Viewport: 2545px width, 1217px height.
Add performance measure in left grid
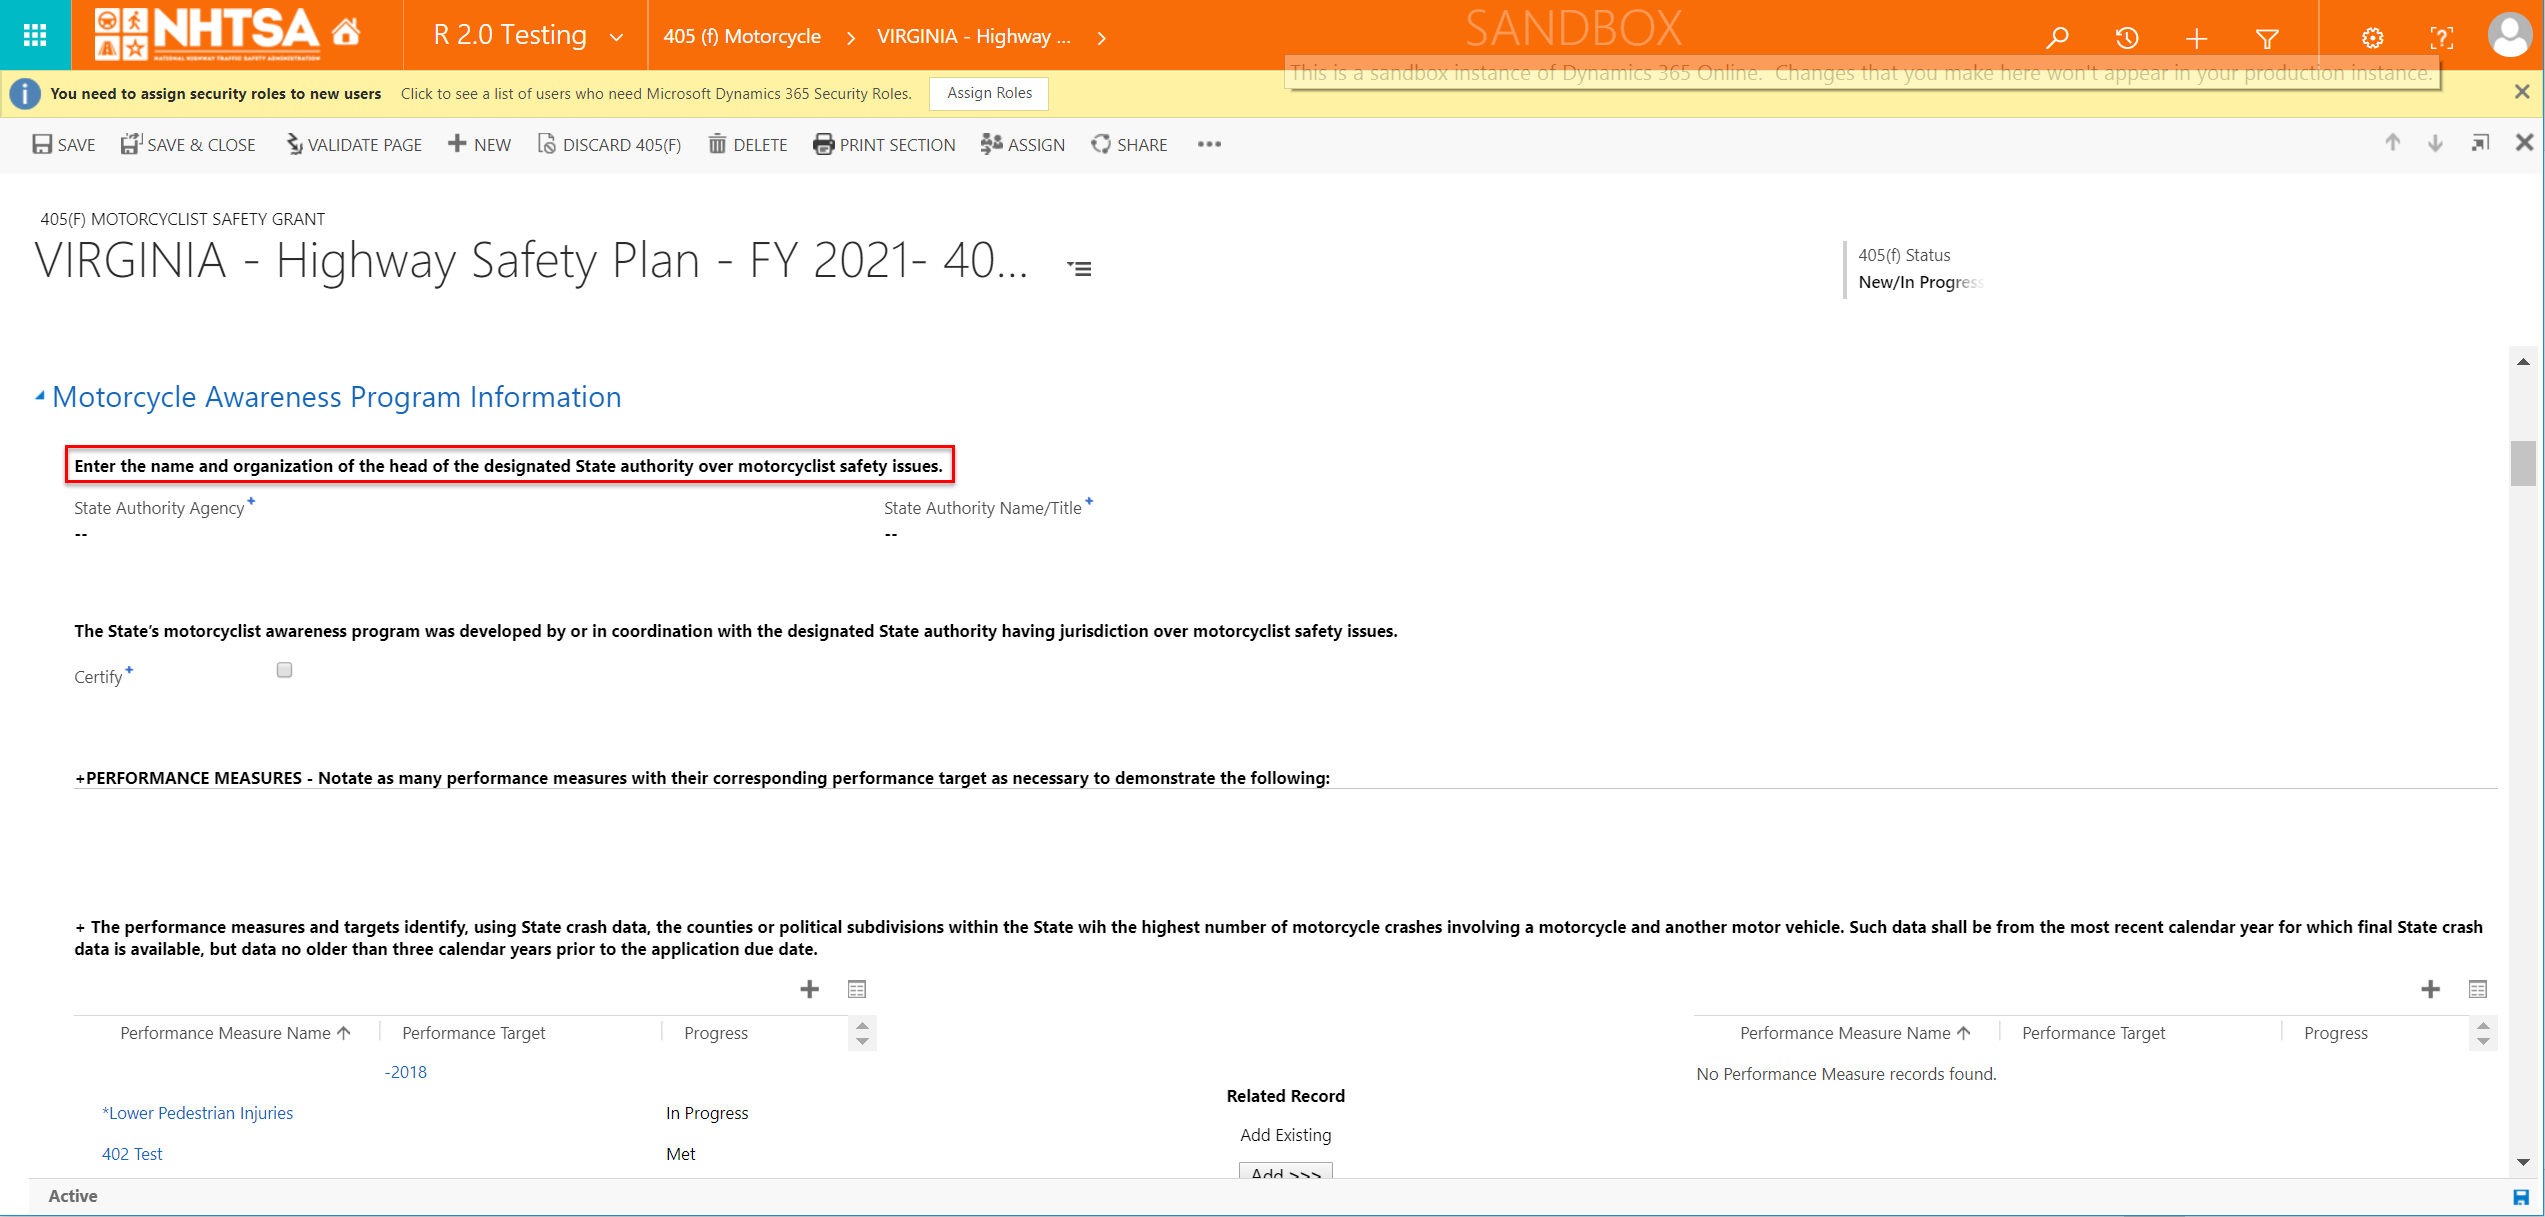[x=809, y=989]
